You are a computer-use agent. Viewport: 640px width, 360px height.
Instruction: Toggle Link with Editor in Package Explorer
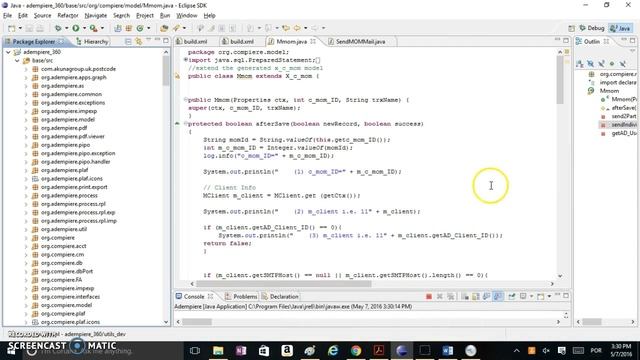point(139,41)
